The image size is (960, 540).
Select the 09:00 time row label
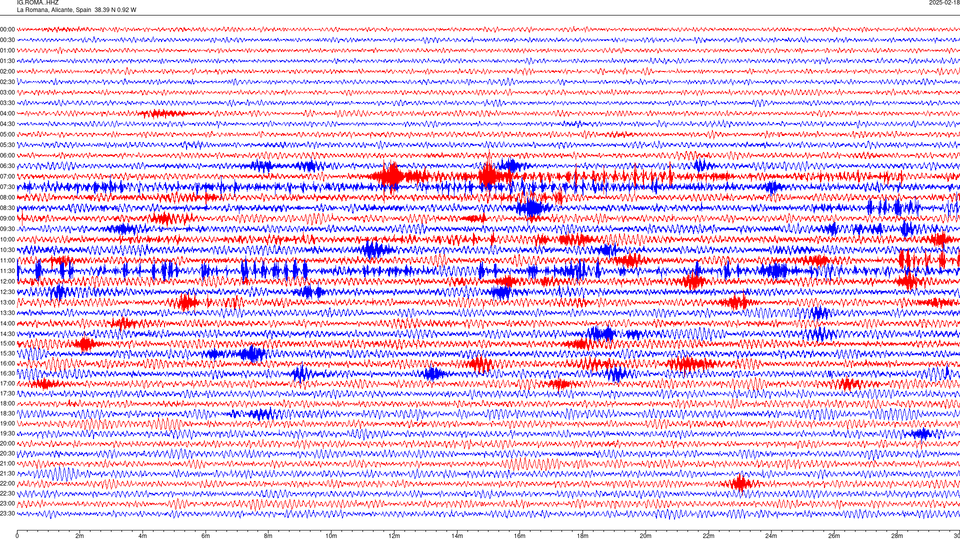7,218
